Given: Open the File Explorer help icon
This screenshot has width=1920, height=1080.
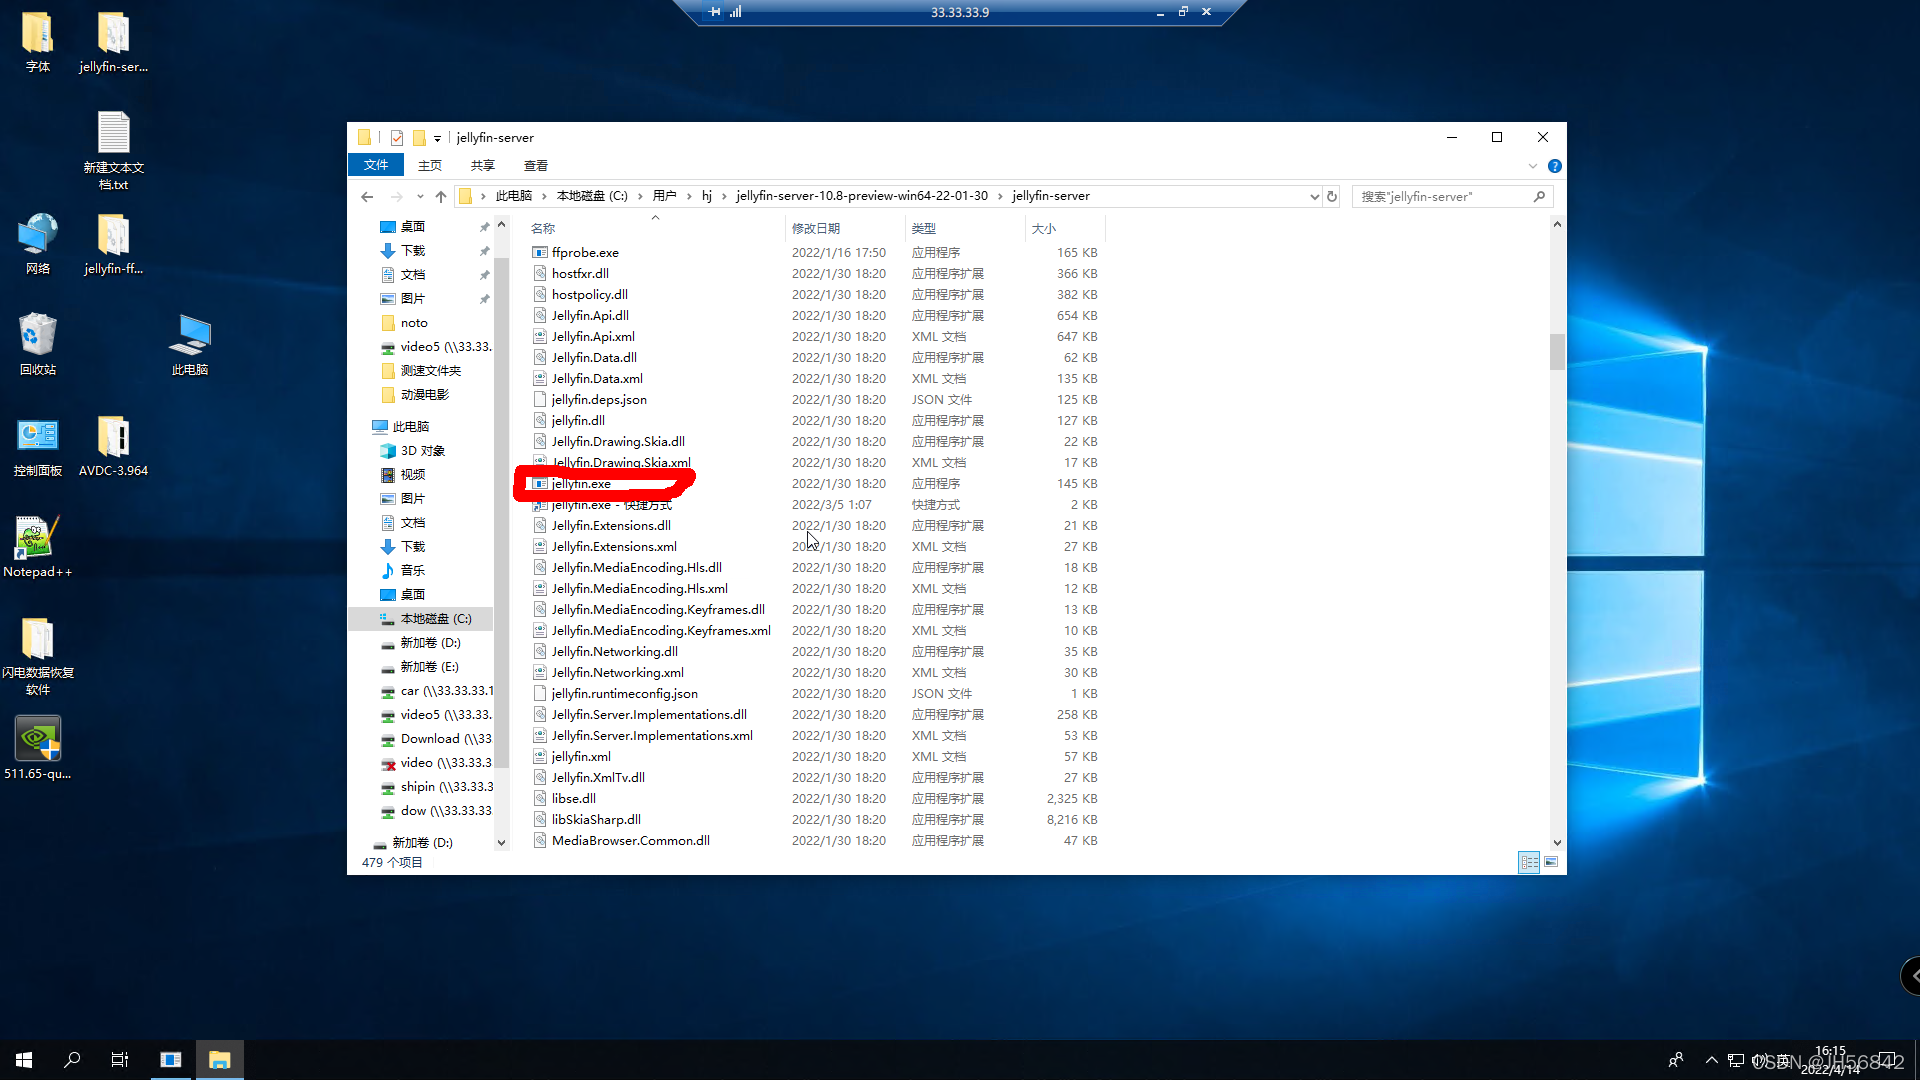Looking at the screenshot, I should click(1554, 166).
